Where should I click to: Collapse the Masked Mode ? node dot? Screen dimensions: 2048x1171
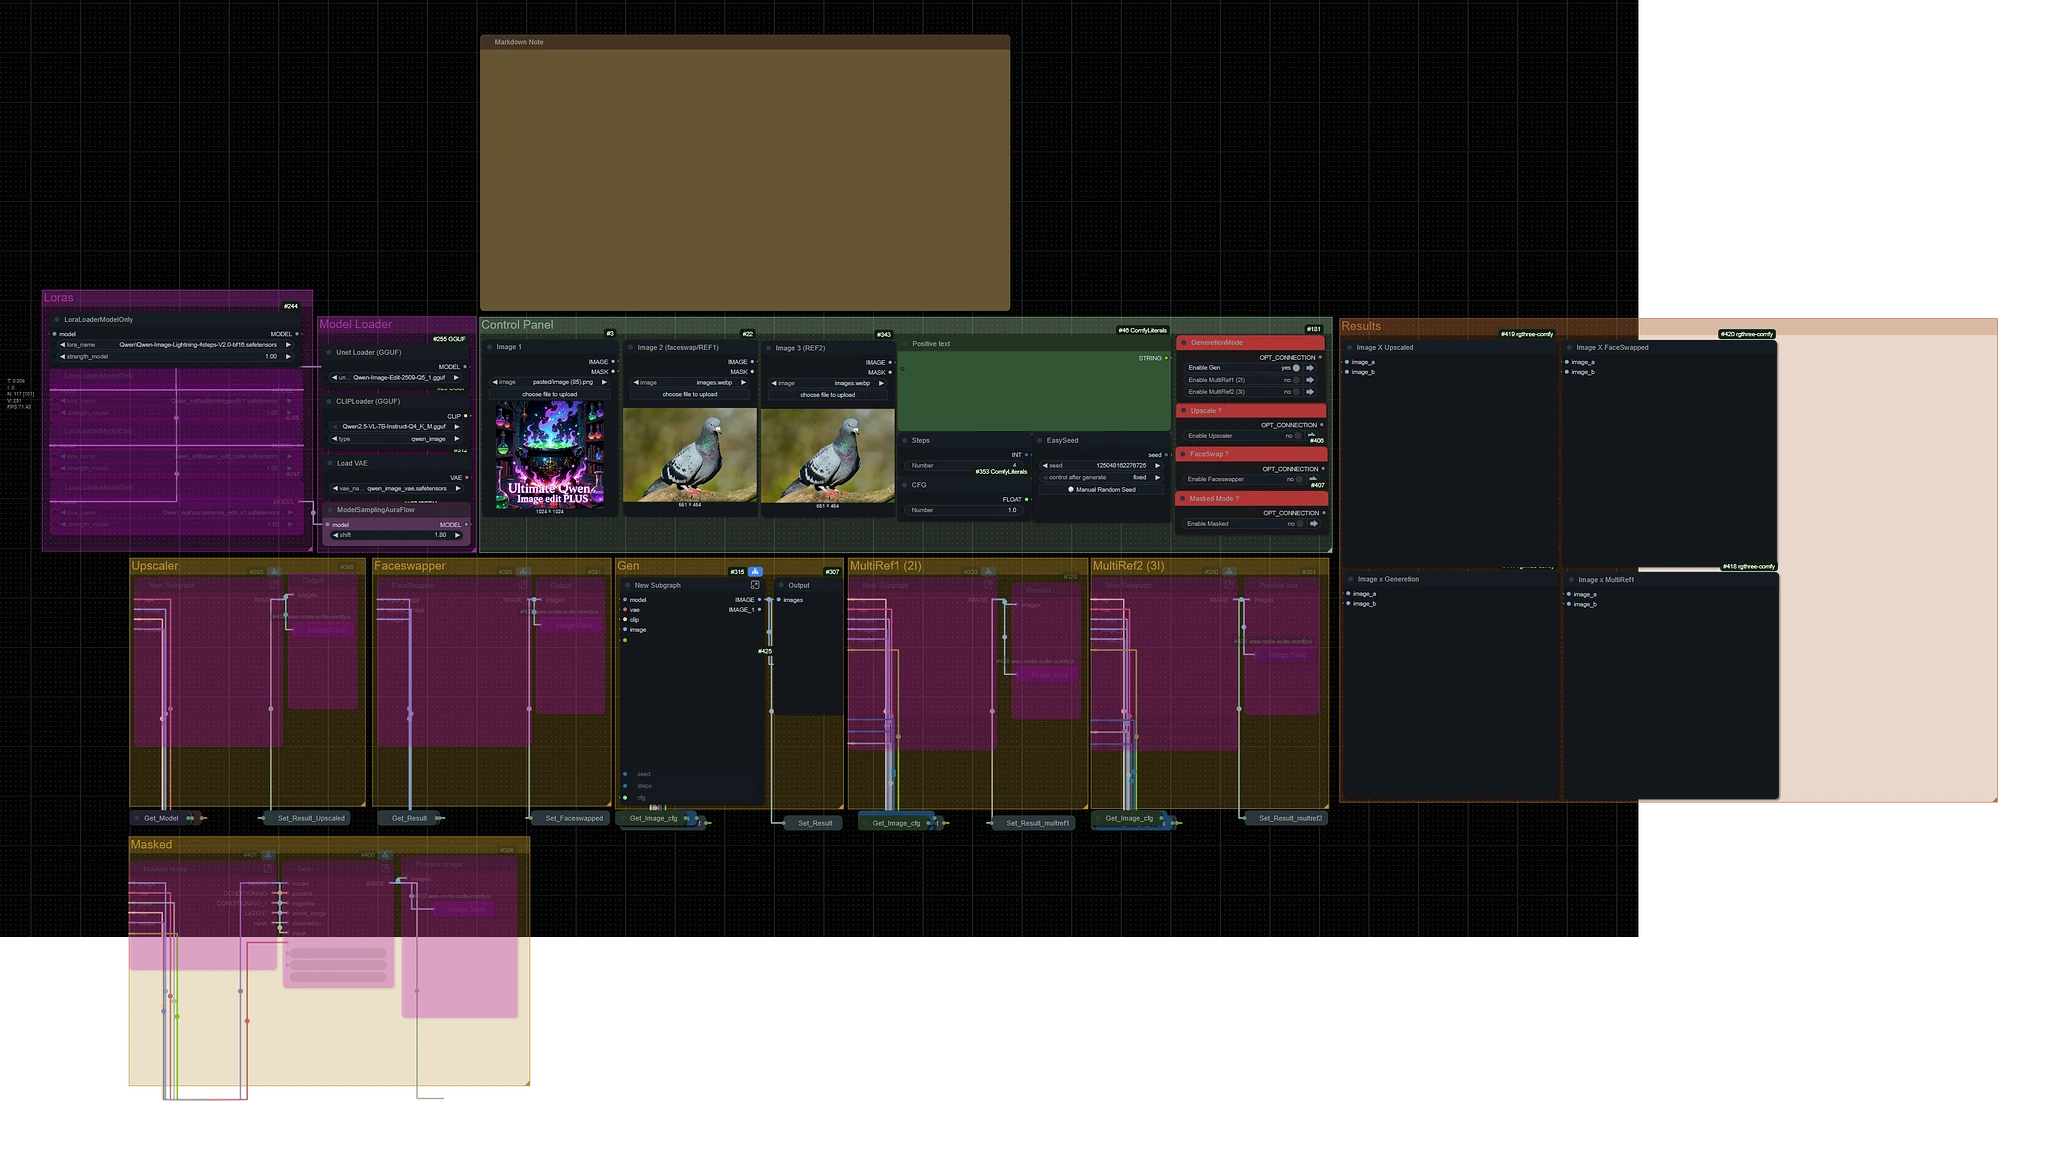(x=1183, y=498)
